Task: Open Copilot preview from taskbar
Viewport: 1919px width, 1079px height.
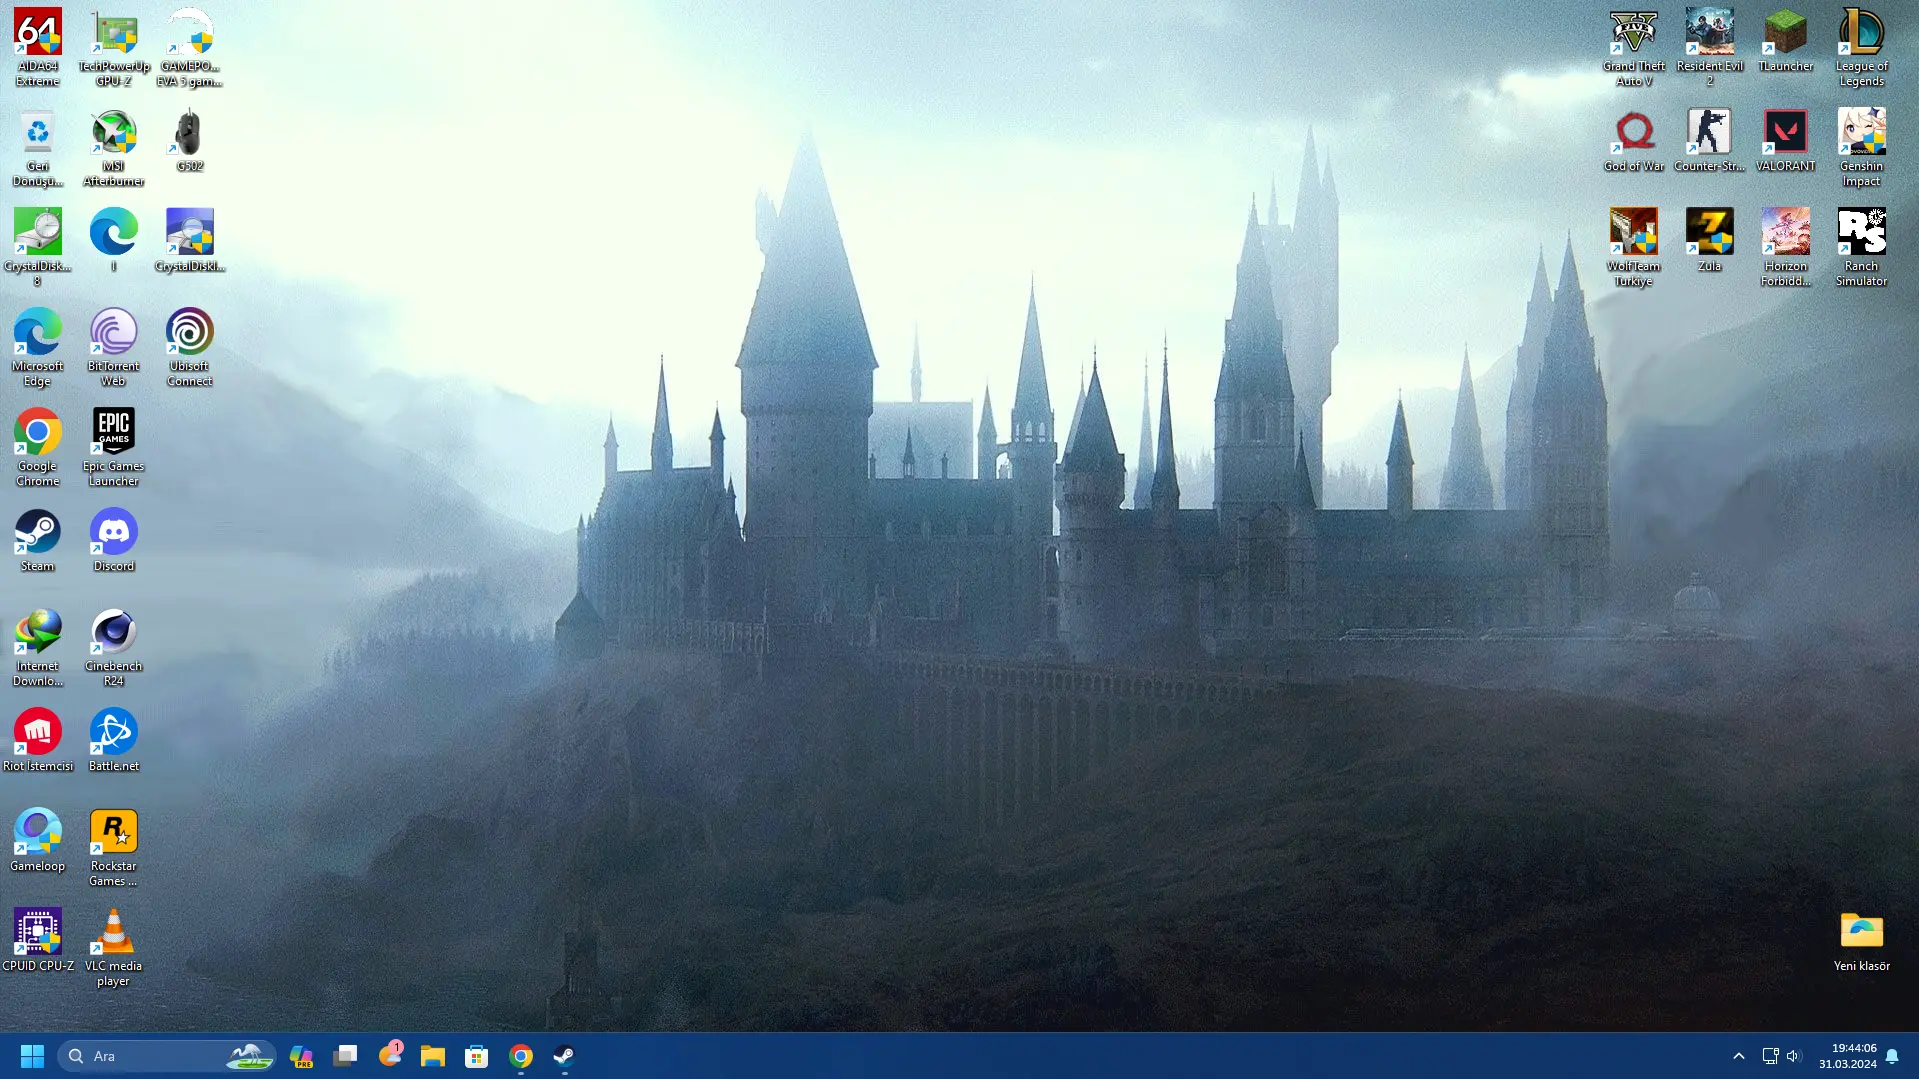Action: [x=301, y=1056]
